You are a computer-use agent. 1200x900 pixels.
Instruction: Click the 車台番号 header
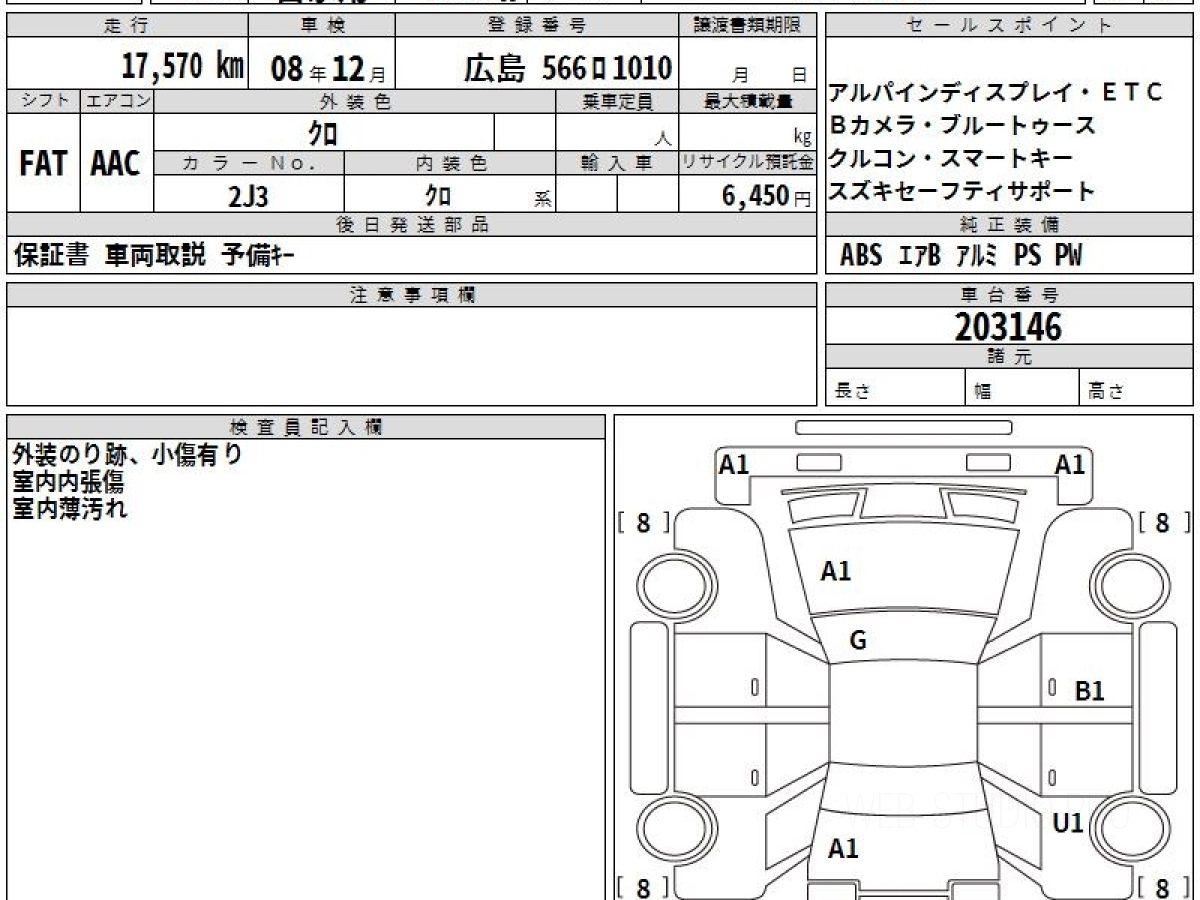coord(1010,295)
